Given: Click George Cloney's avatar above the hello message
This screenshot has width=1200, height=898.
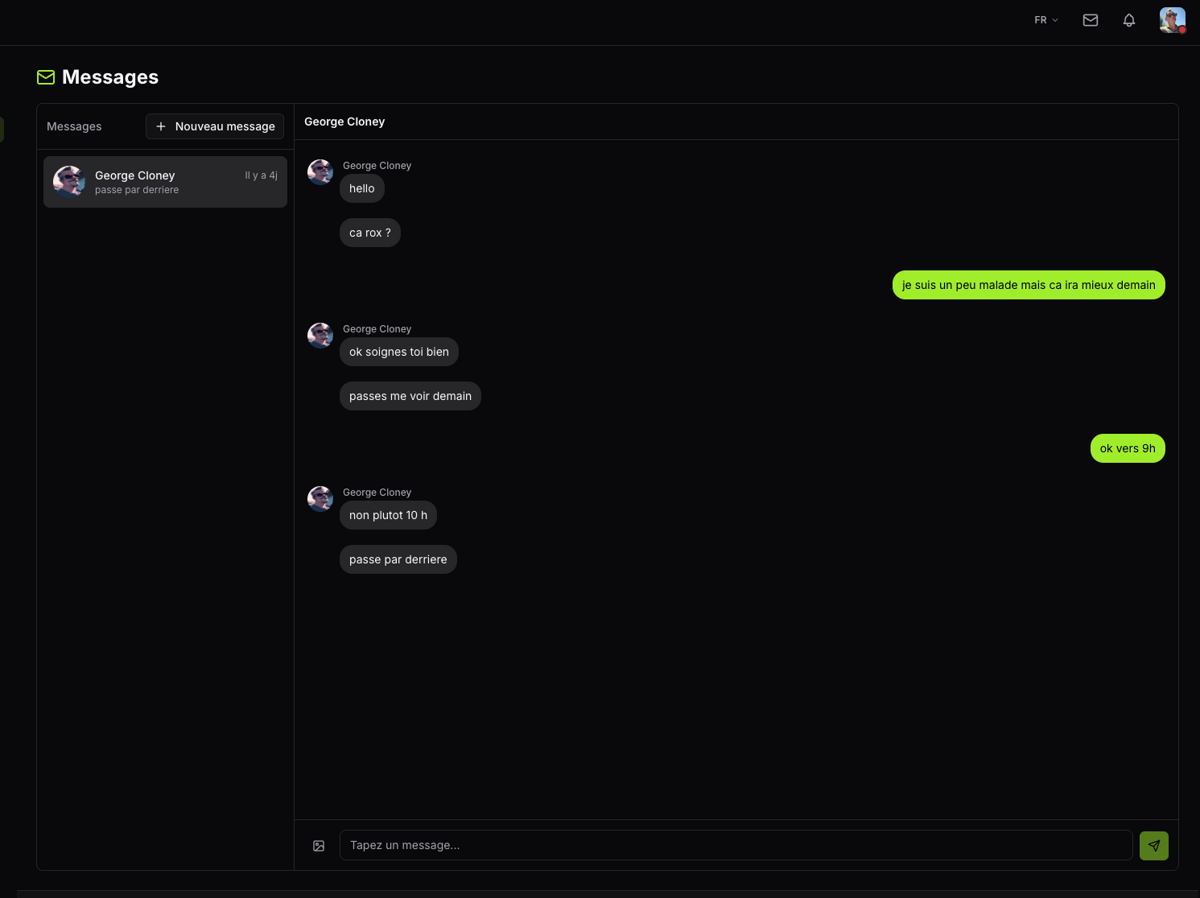Looking at the screenshot, I should point(320,172).
